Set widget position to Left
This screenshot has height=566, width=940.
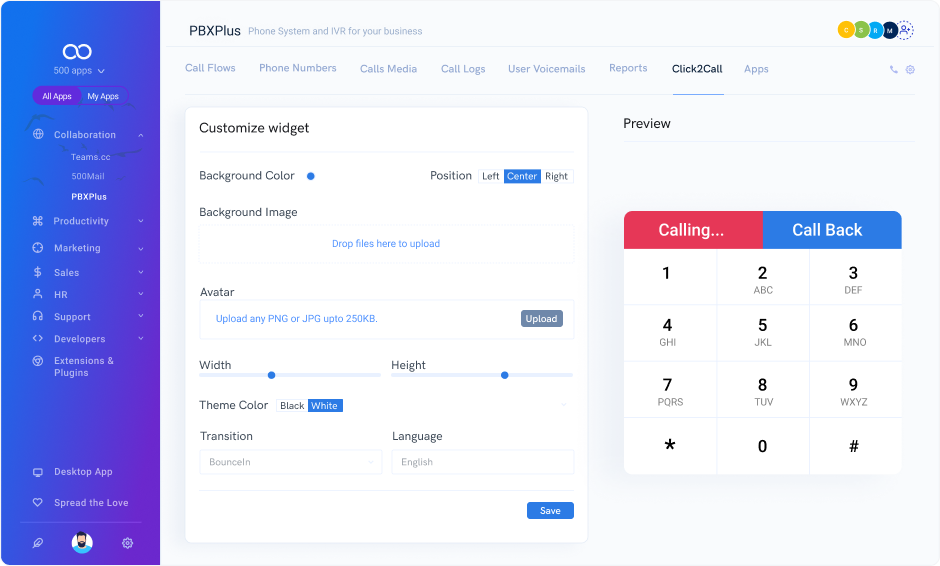point(490,176)
